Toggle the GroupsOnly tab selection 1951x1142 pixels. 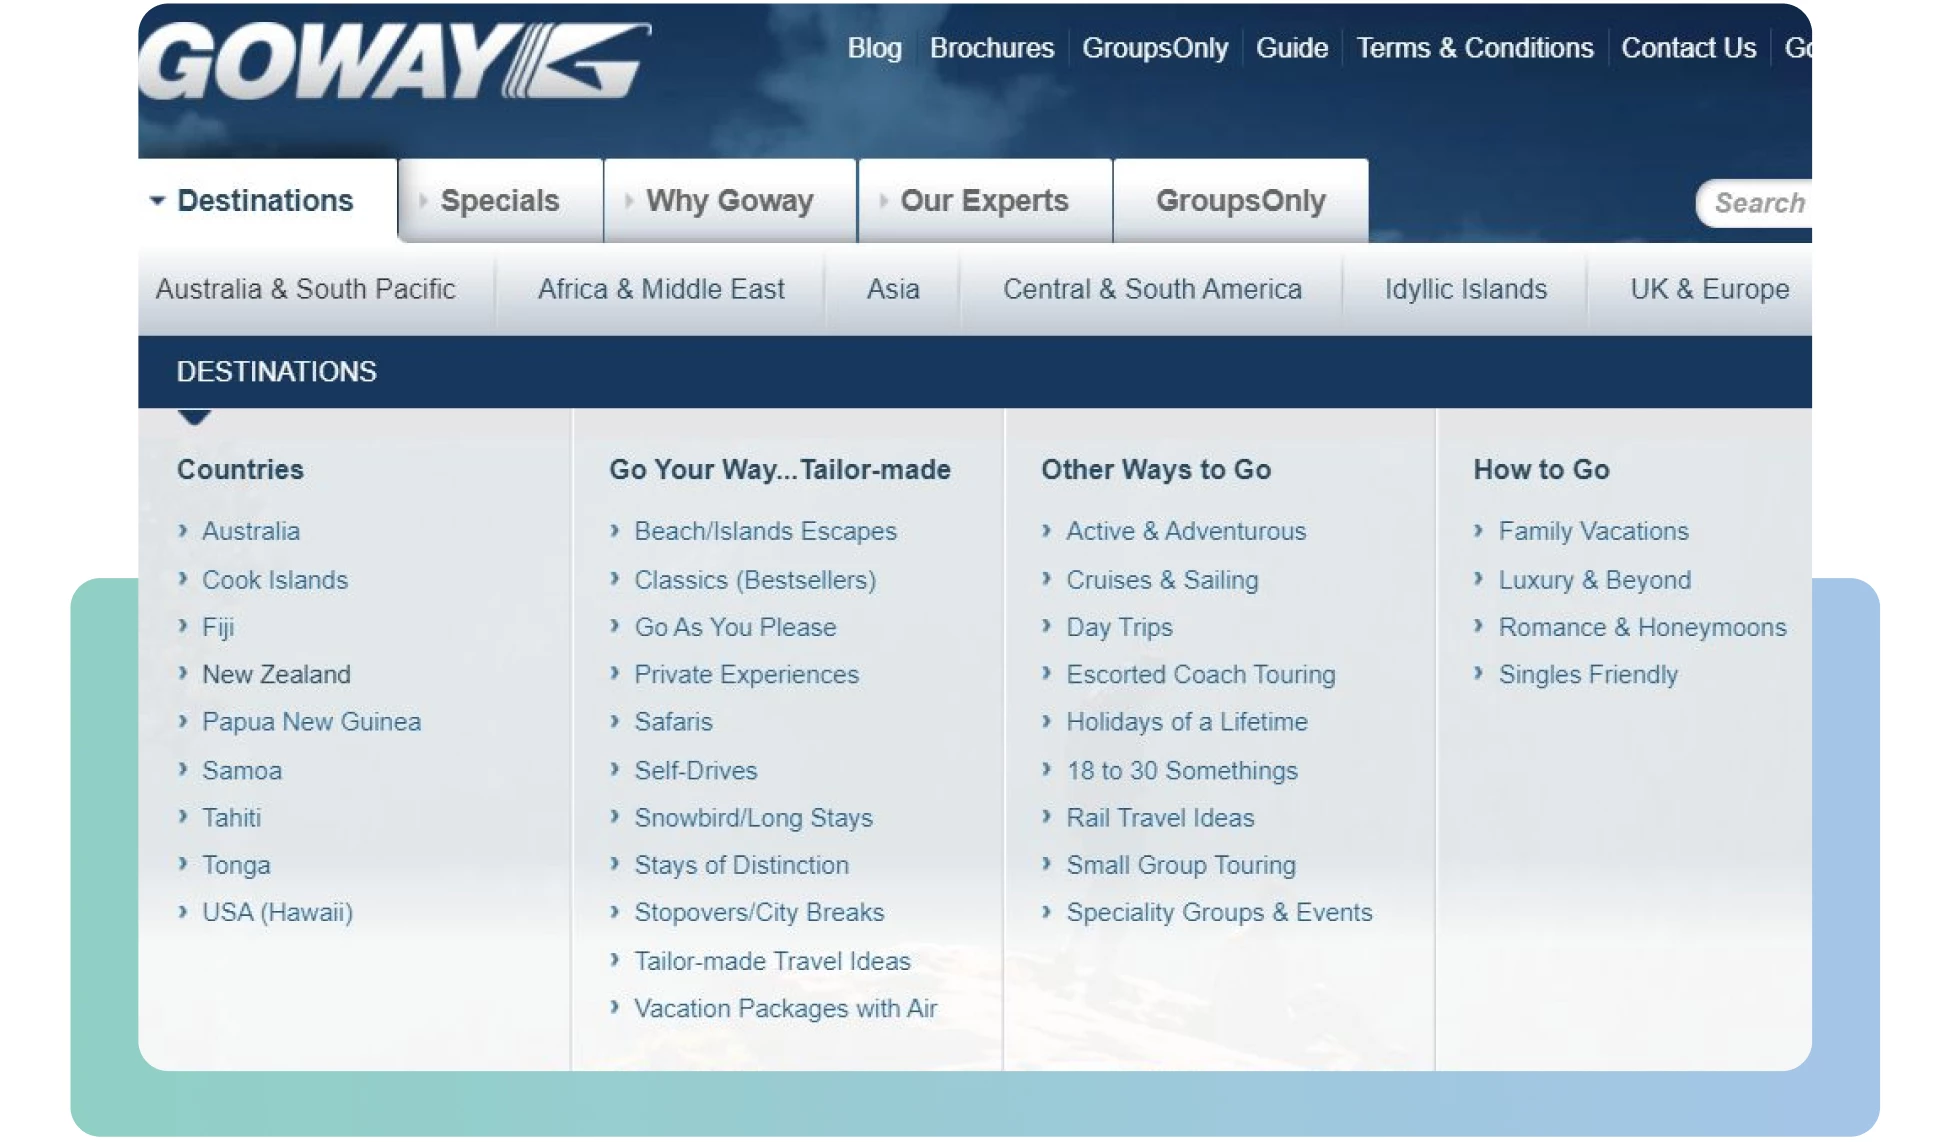coord(1237,198)
